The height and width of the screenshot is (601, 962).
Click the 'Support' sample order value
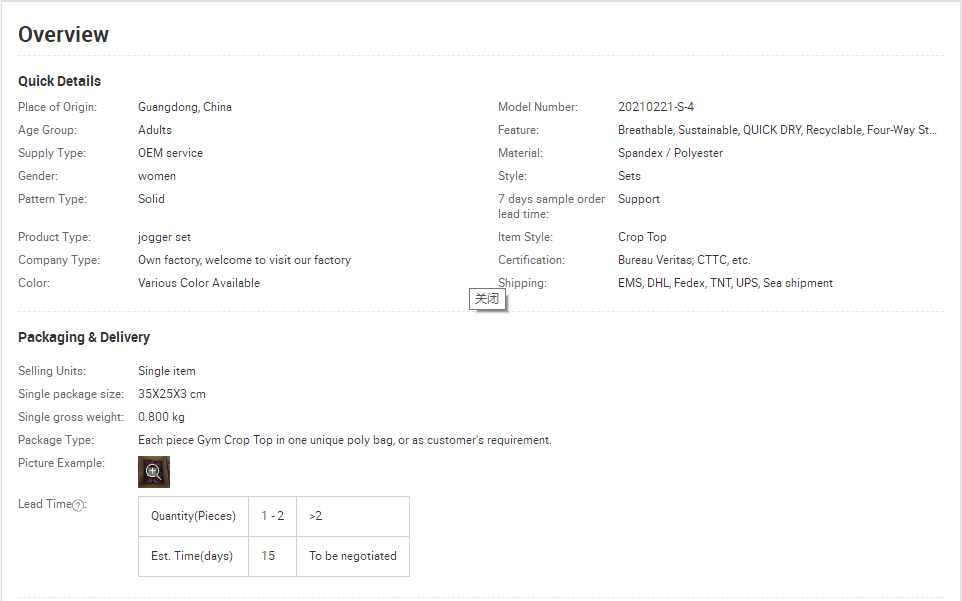[x=639, y=199]
